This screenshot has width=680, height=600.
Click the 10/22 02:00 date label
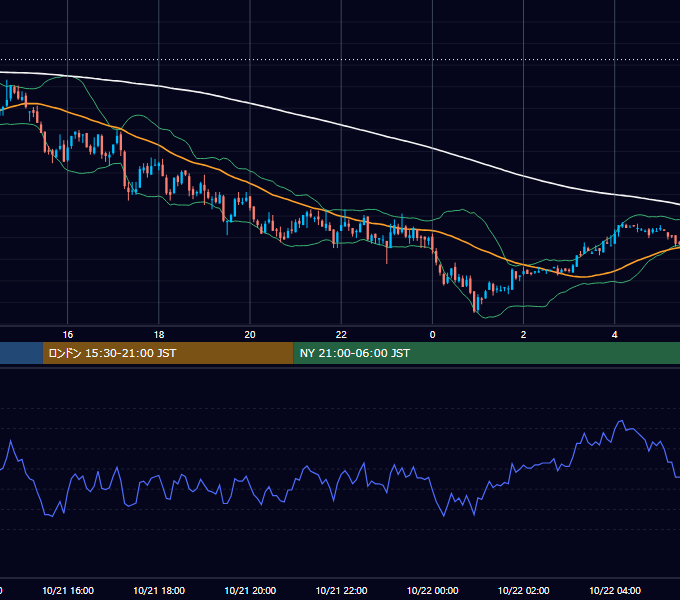[x=523, y=590]
